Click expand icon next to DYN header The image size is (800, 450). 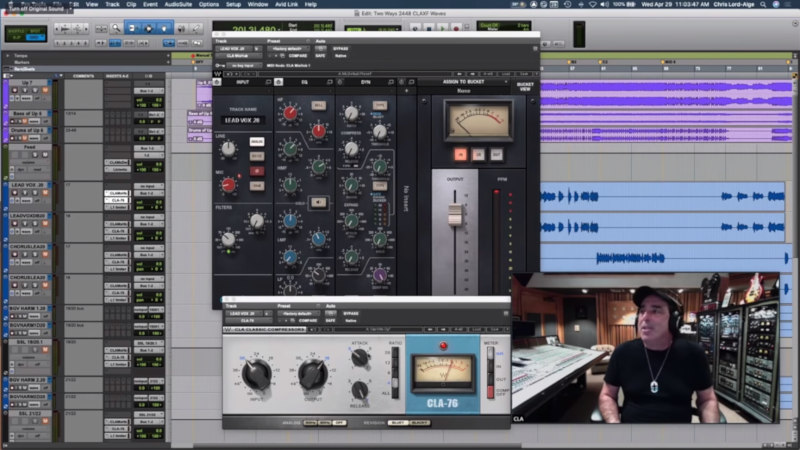(391, 82)
